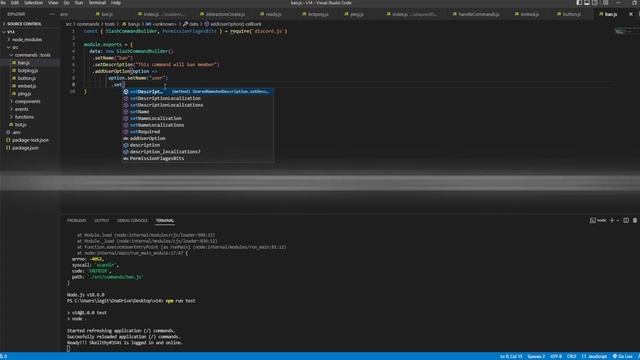
Task: Open the Selection menu
Action: 33,3
